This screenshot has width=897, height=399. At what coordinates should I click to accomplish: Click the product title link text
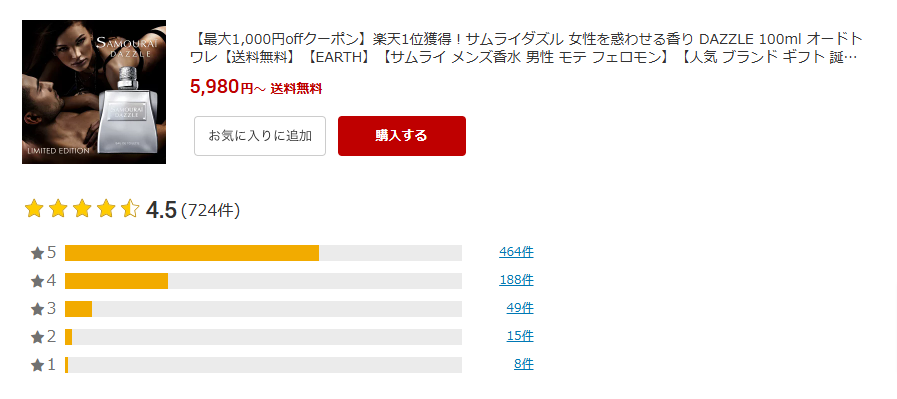tap(526, 48)
